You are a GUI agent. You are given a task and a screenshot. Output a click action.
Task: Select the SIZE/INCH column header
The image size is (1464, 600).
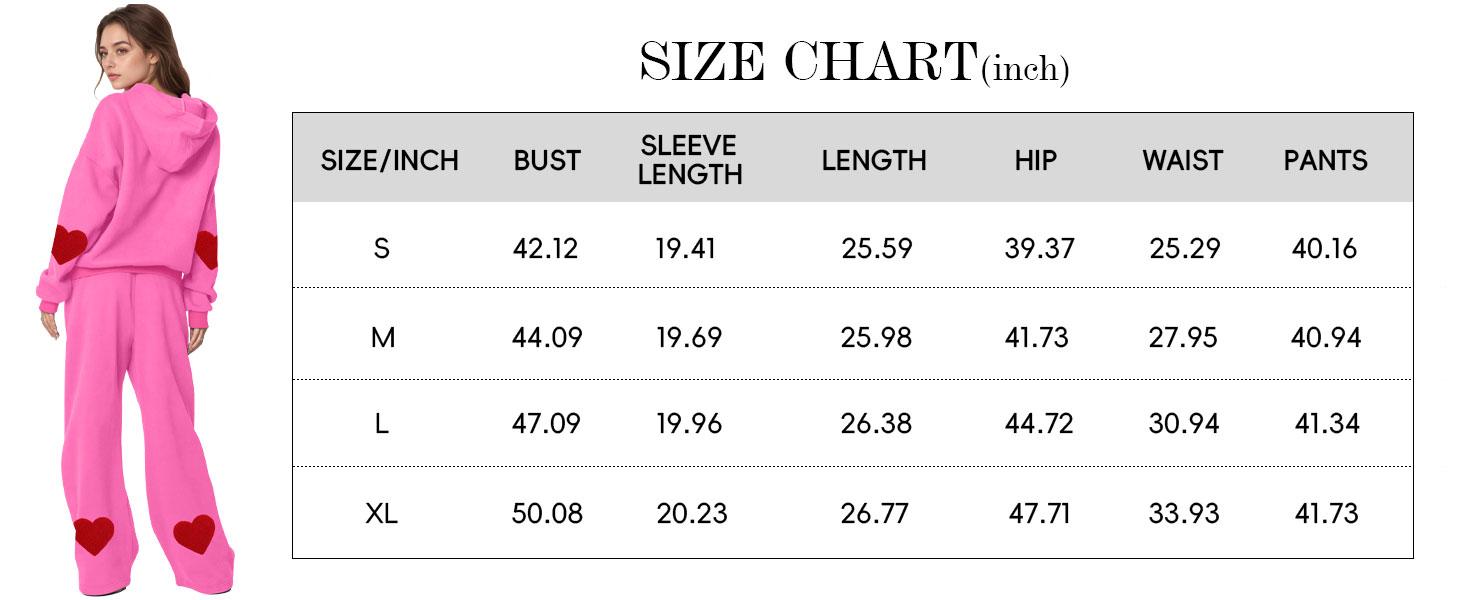point(389,160)
